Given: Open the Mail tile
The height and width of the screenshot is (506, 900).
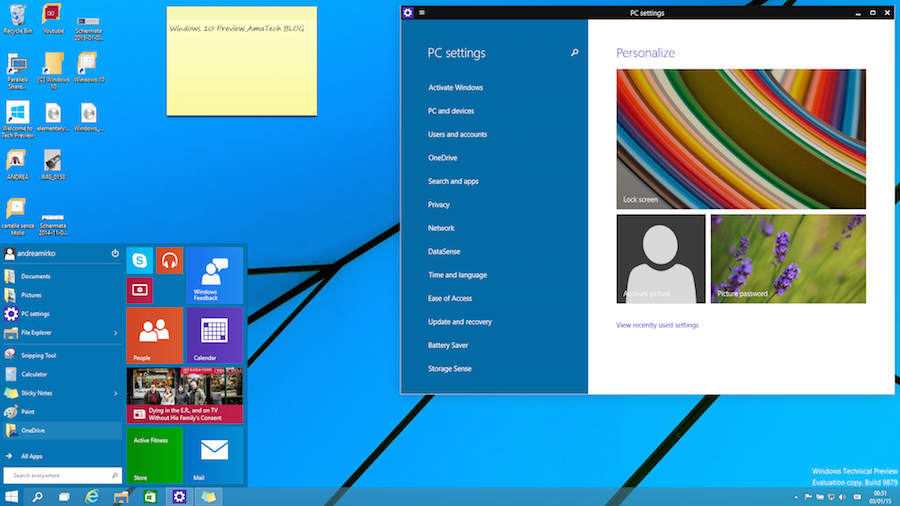Looking at the screenshot, I should (x=214, y=455).
